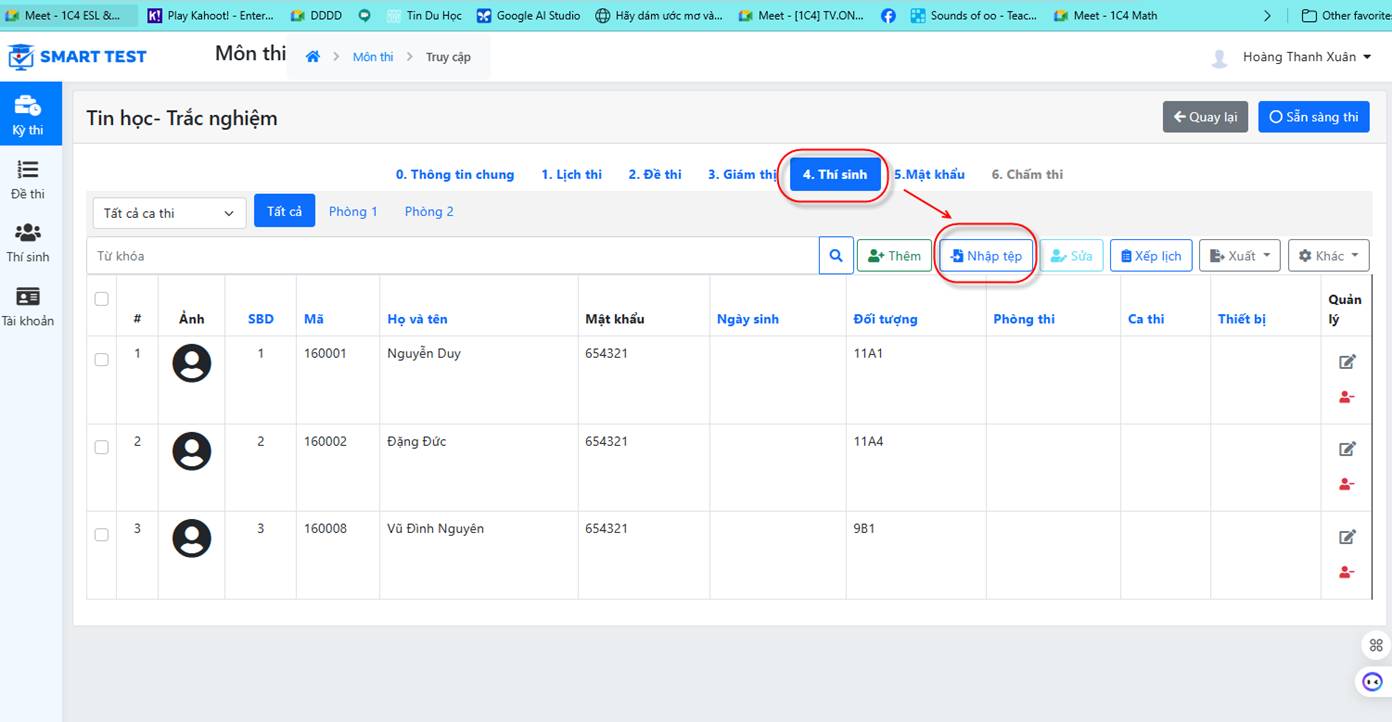Image resolution: width=1392 pixels, height=722 pixels.
Task: Open the Hoàng Thanh Xuân user menu
Action: [1306, 57]
